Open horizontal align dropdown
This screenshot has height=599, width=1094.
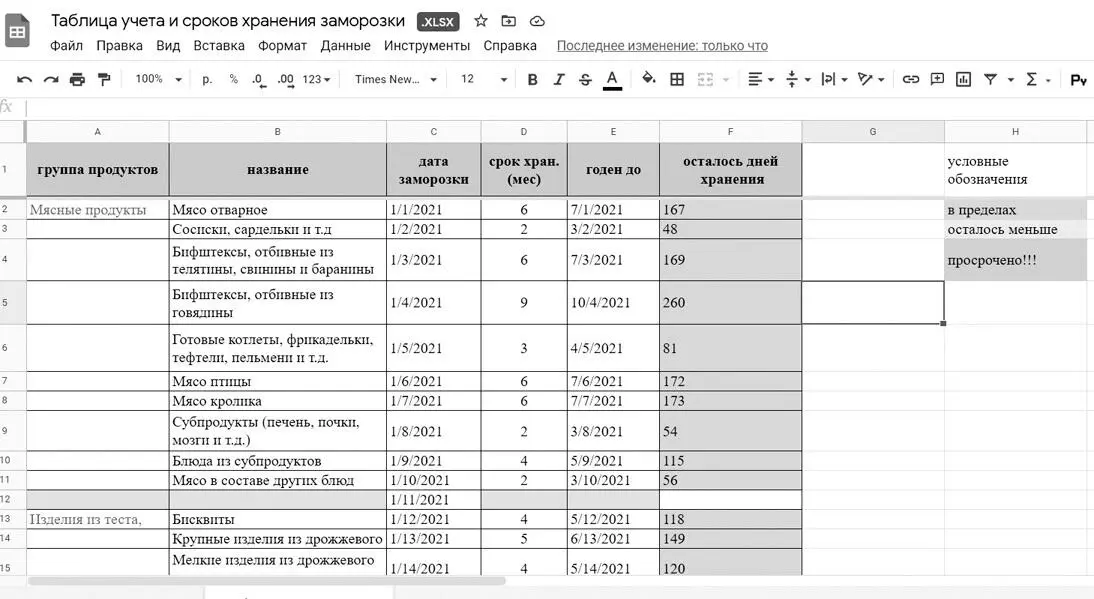[x=760, y=79]
